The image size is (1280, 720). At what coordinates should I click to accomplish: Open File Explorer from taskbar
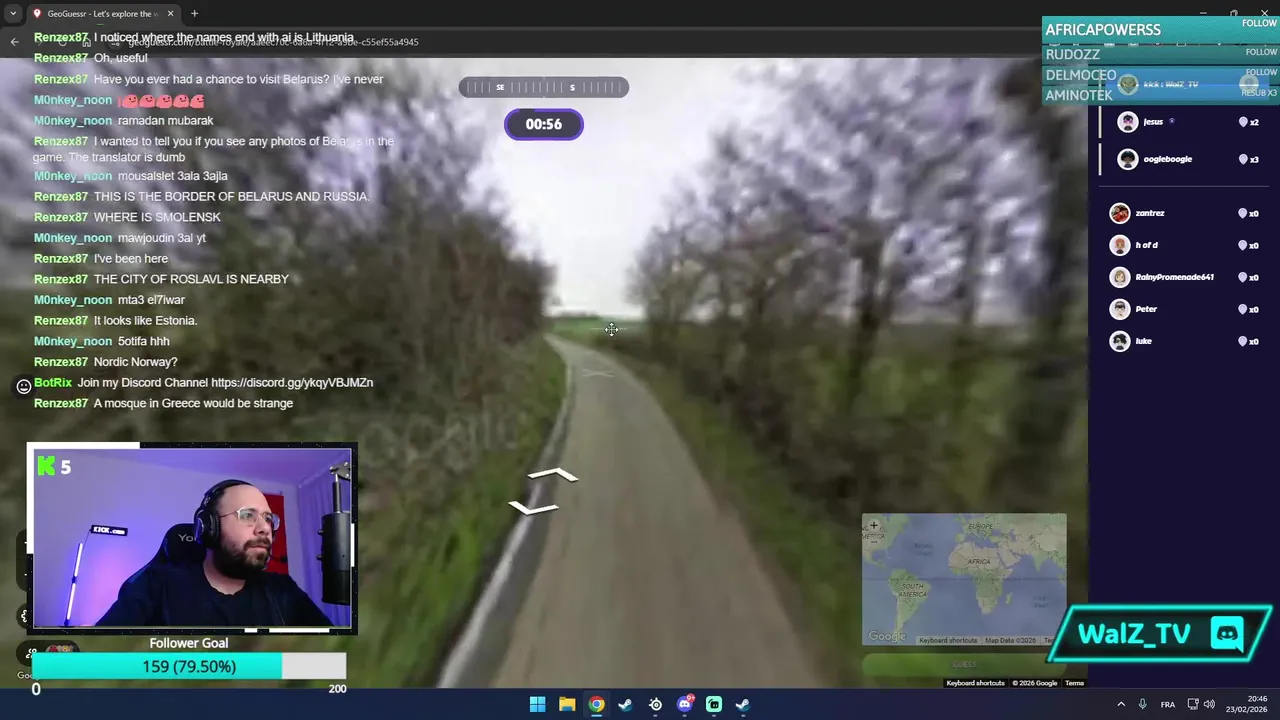[x=567, y=704]
